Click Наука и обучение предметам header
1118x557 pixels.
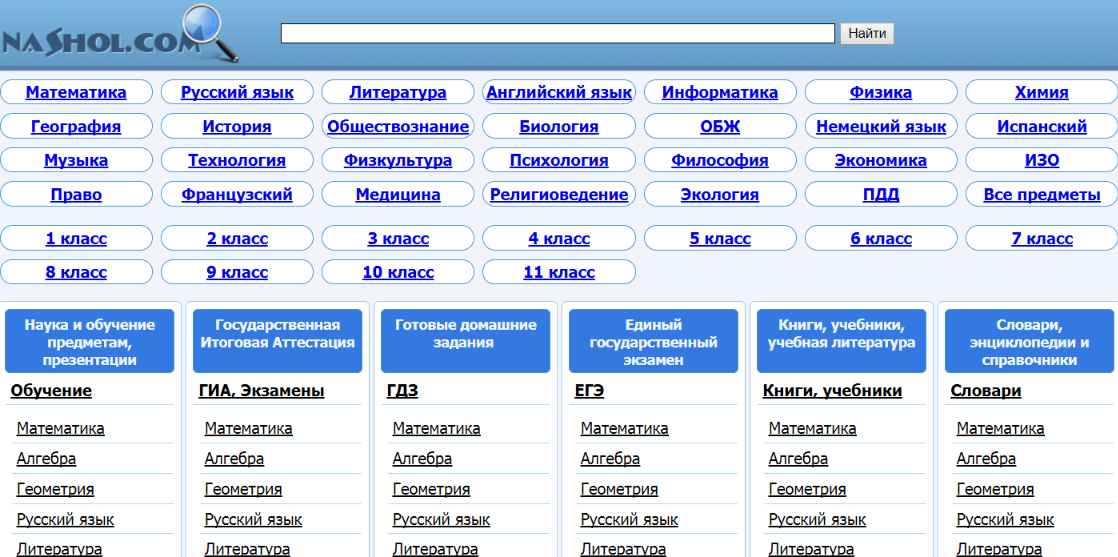click(x=89, y=341)
